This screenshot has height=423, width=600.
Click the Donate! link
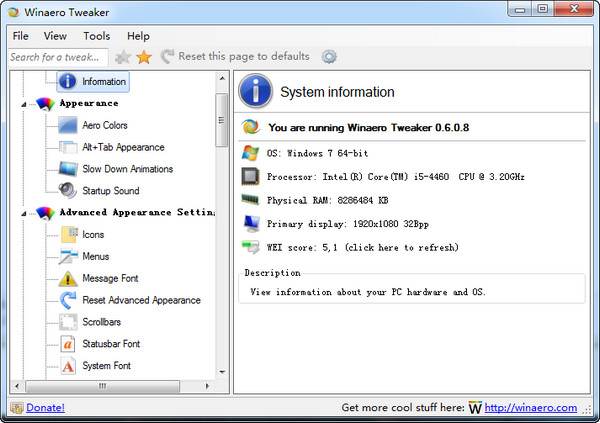[x=45, y=408]
